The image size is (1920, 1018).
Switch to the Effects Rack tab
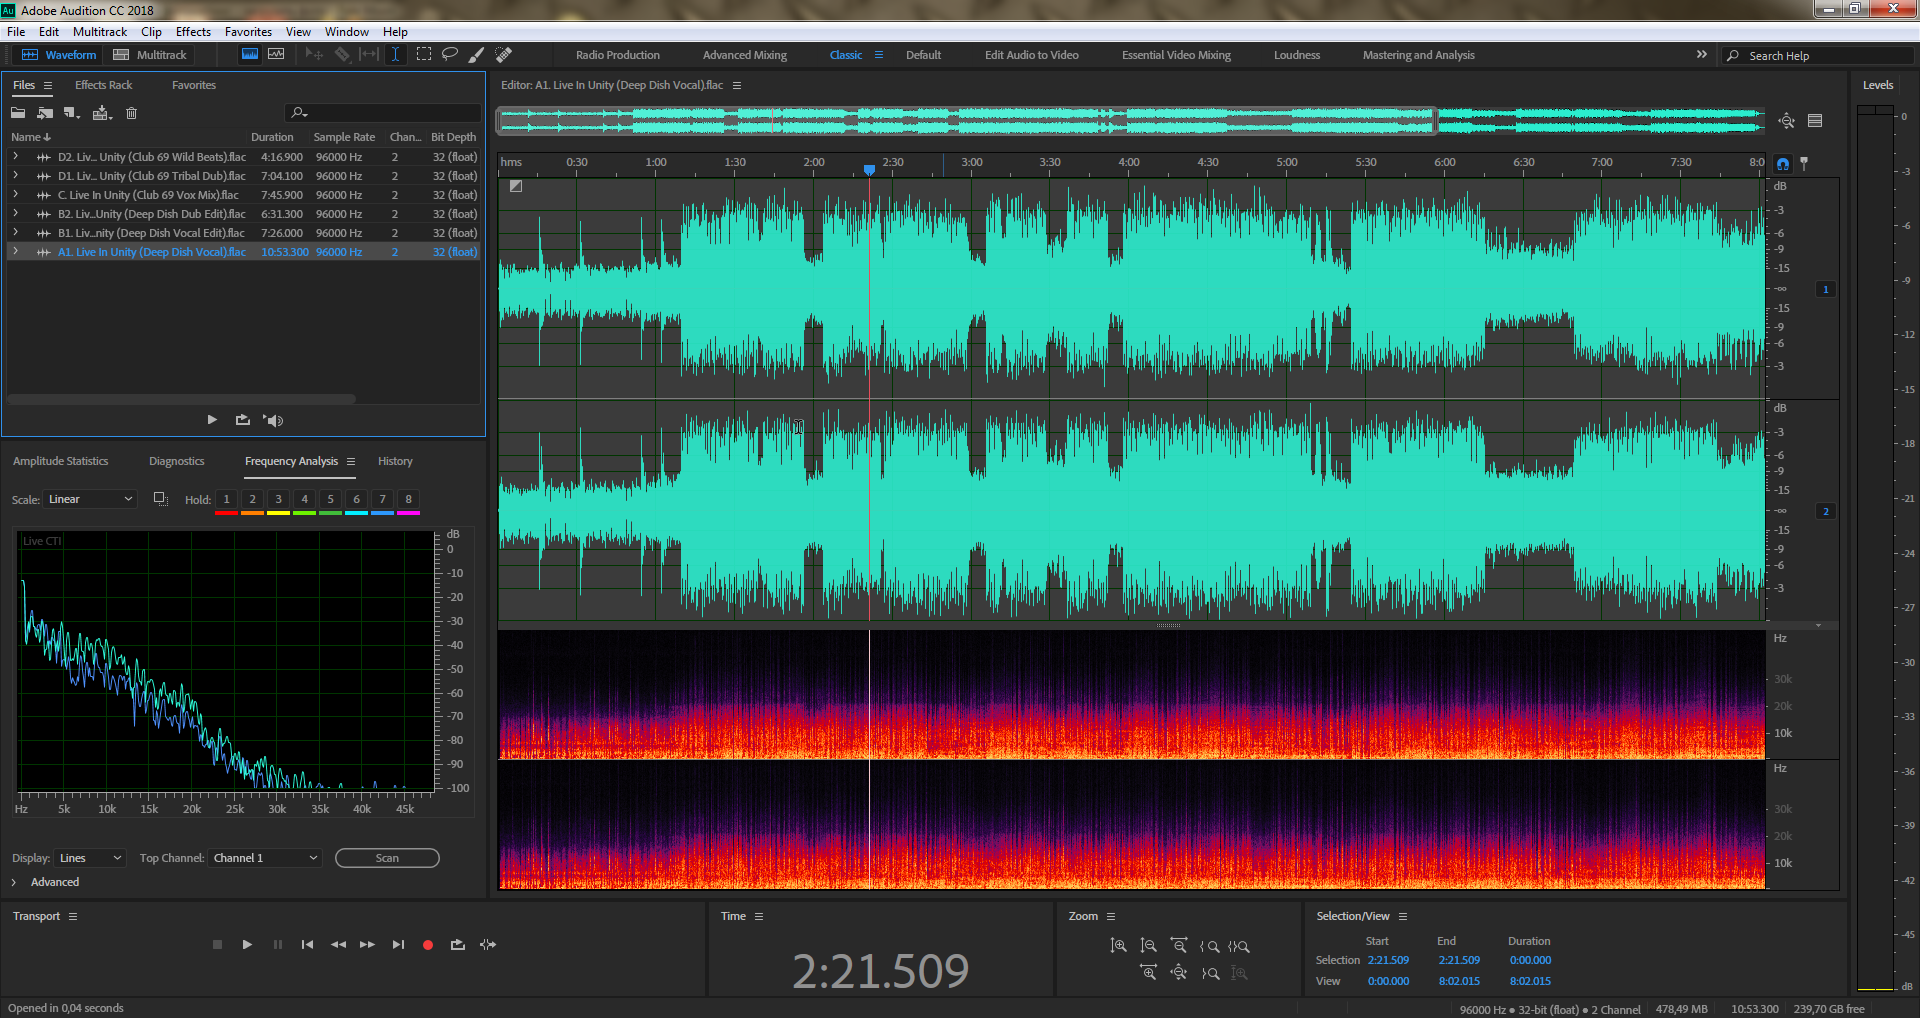click(103, 85)
